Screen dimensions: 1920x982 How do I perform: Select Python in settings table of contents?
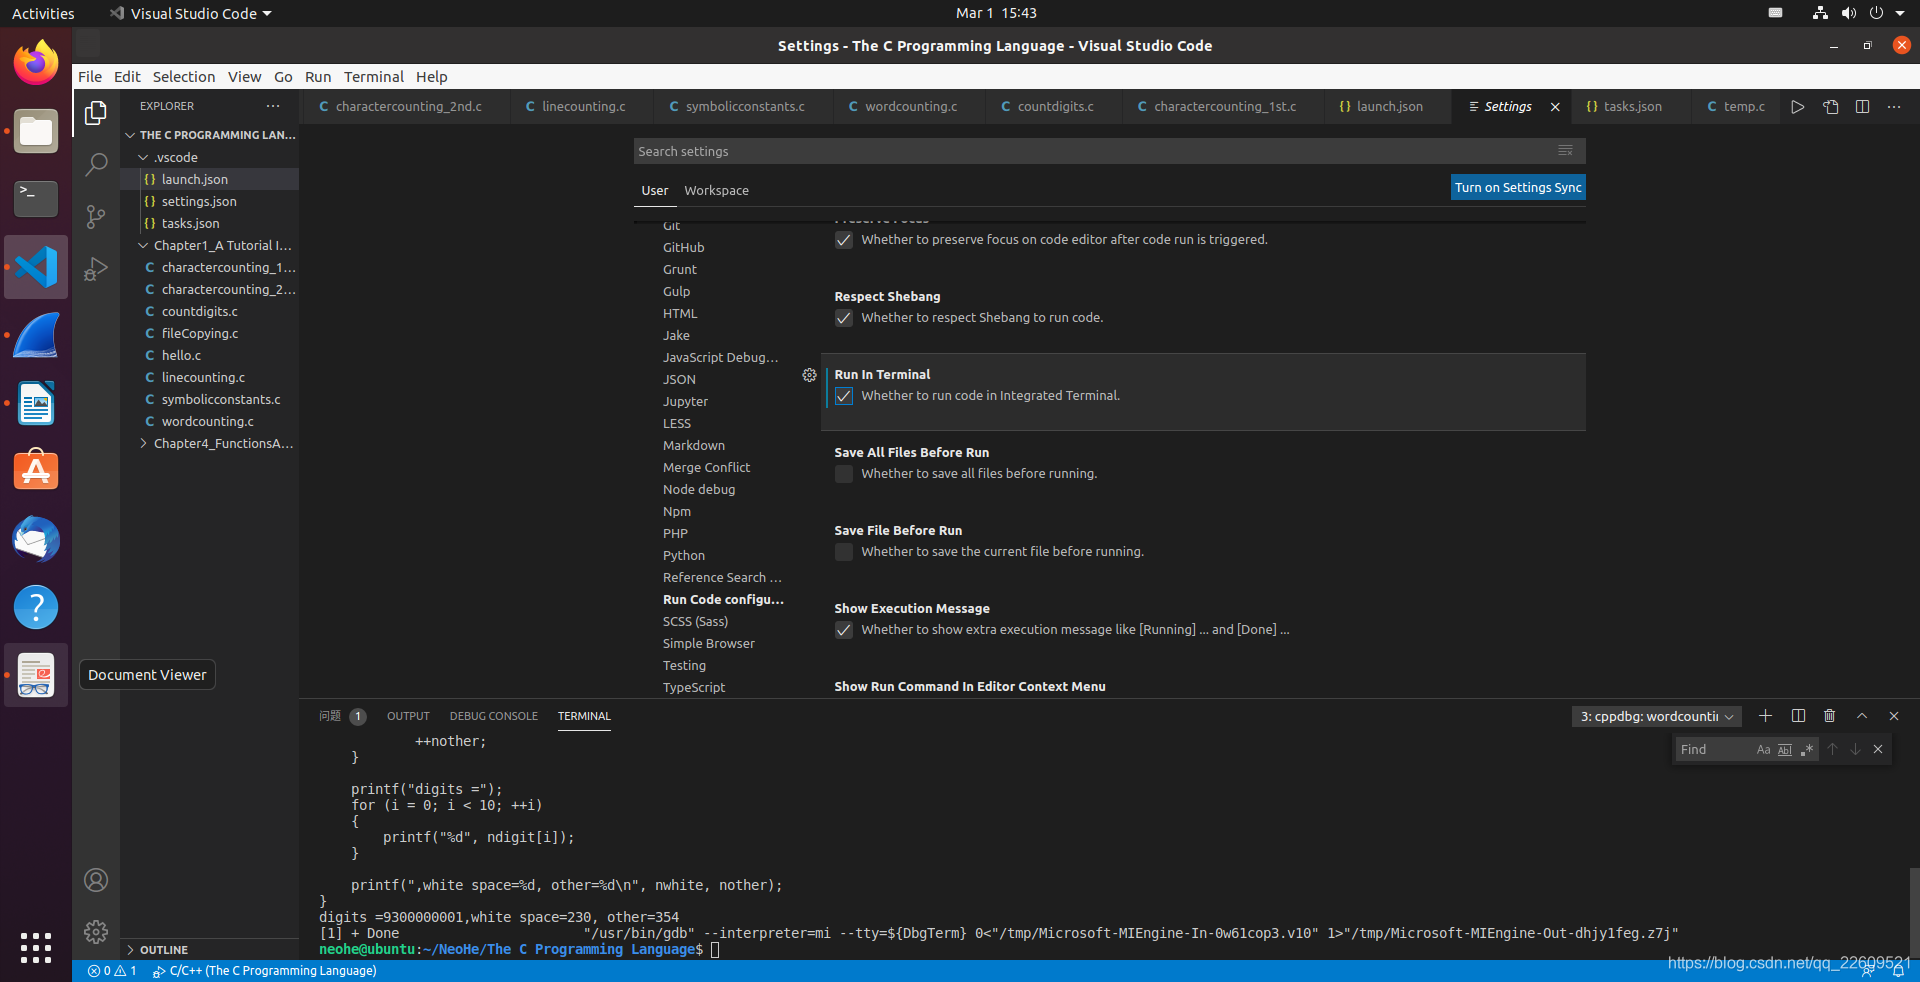coord(684,555)
